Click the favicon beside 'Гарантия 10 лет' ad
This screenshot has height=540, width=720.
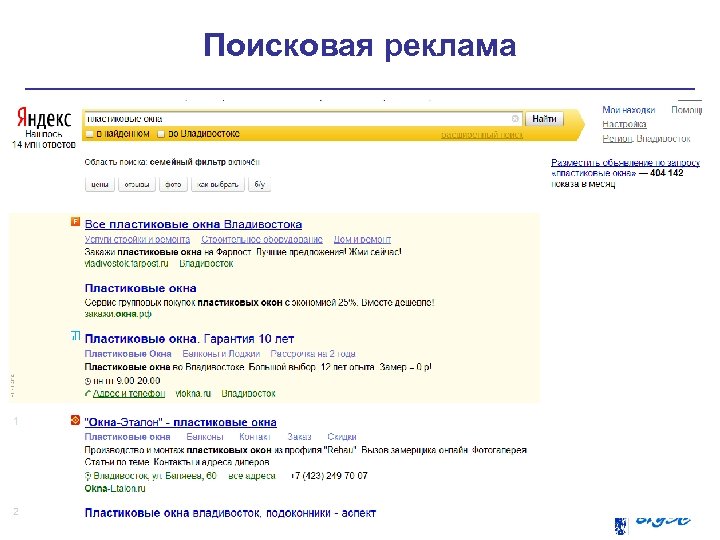(76, 336)
